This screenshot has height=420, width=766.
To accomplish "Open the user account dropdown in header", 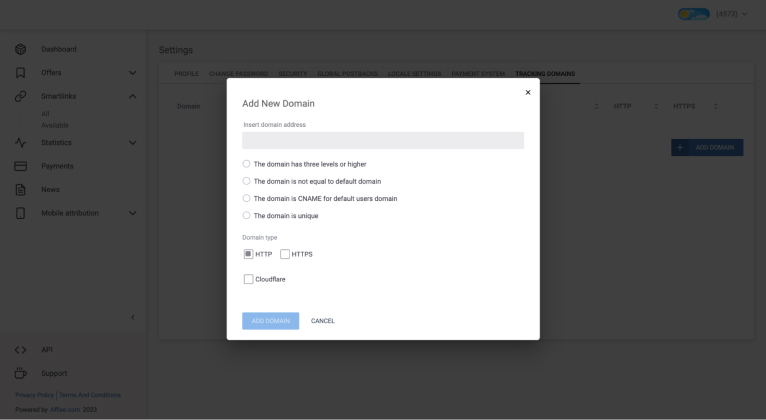I will 712,13.
